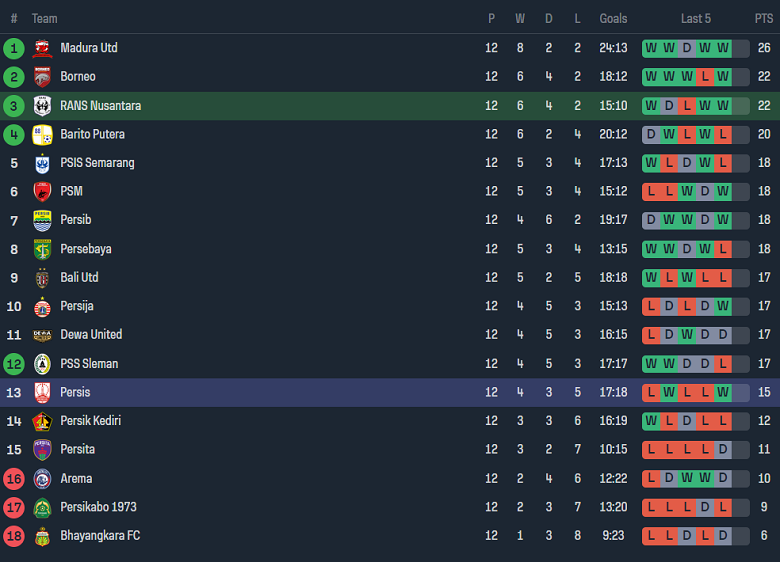The width and height of the screenshot is (780, 562).
Task: Click the Madura Utd club crest
Action: click(x=42, y=48)
